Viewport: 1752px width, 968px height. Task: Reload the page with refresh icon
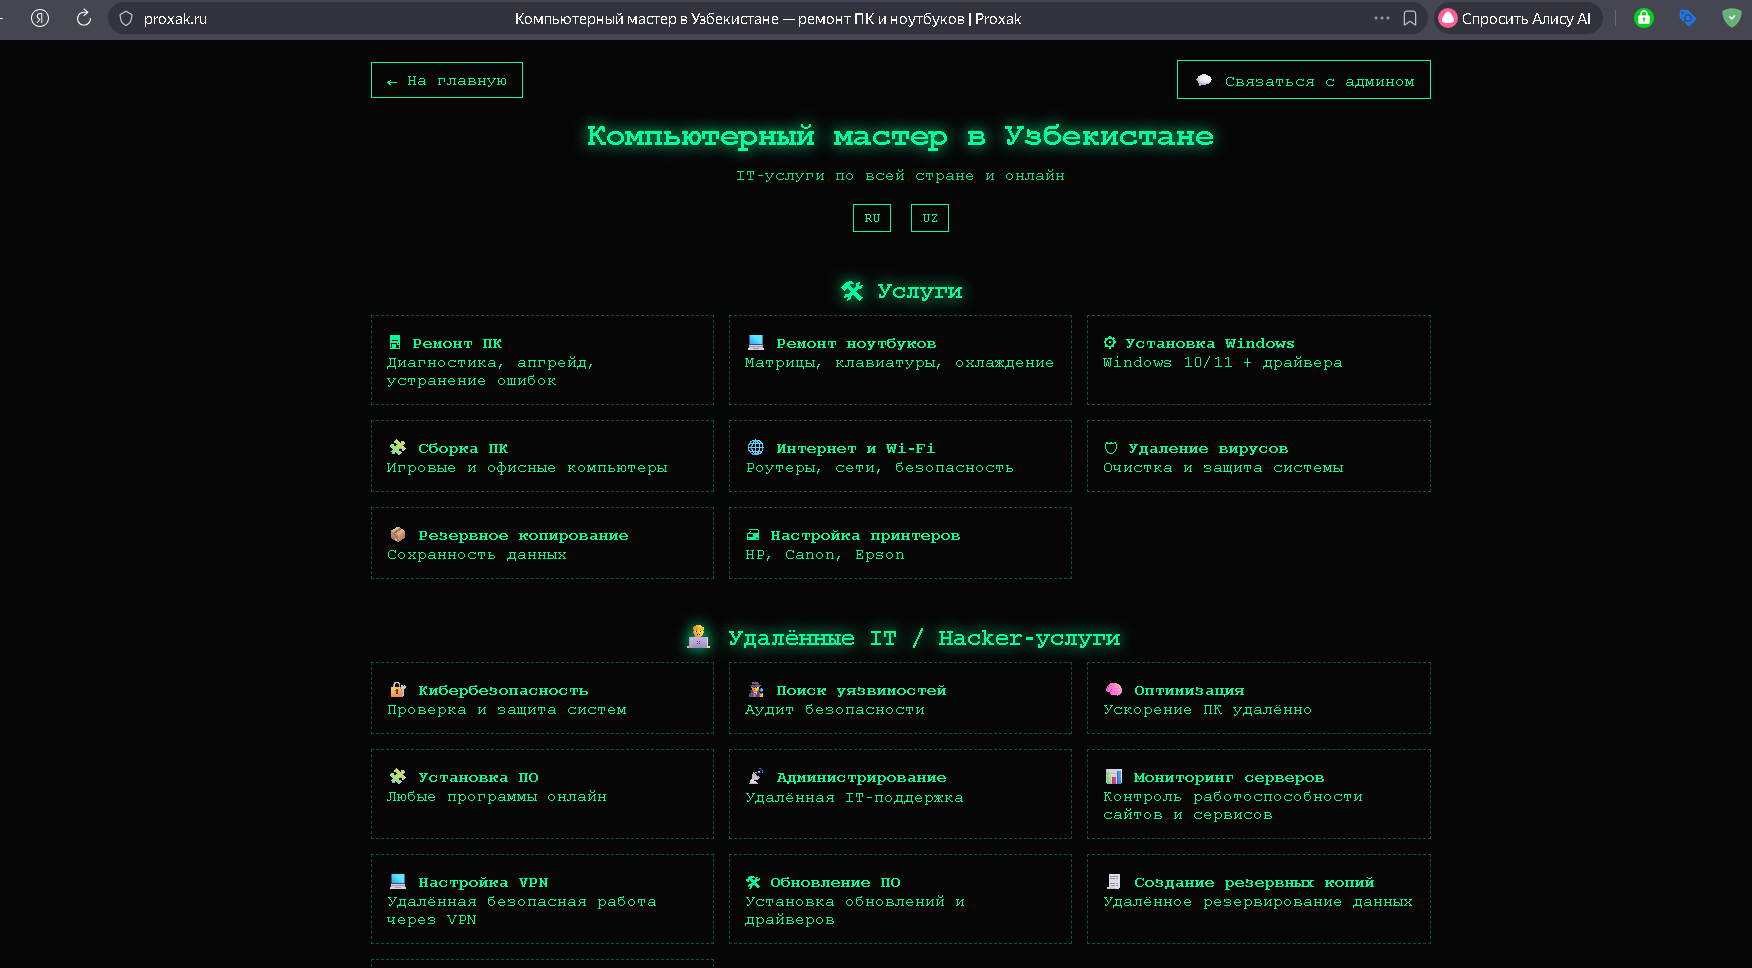pos(84,18)
